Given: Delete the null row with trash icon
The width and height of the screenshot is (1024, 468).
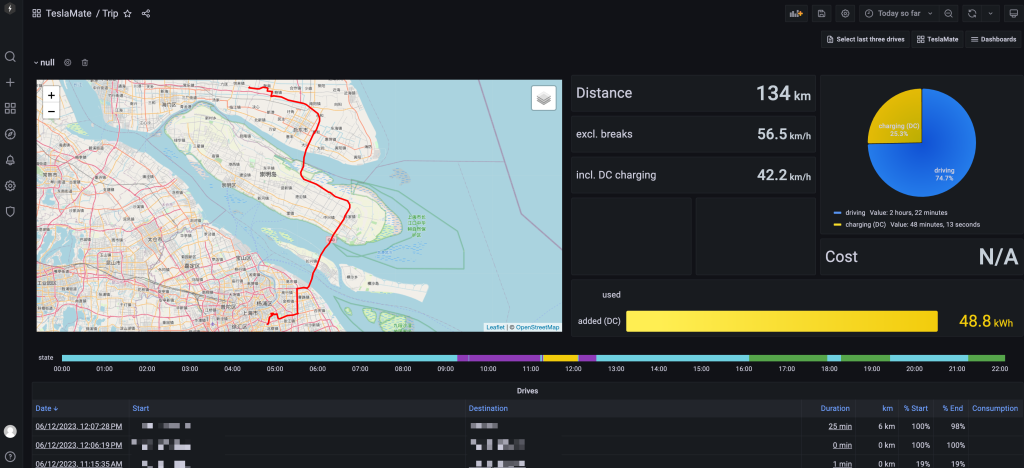Looking at the screenshot, I should click(85, 62).
